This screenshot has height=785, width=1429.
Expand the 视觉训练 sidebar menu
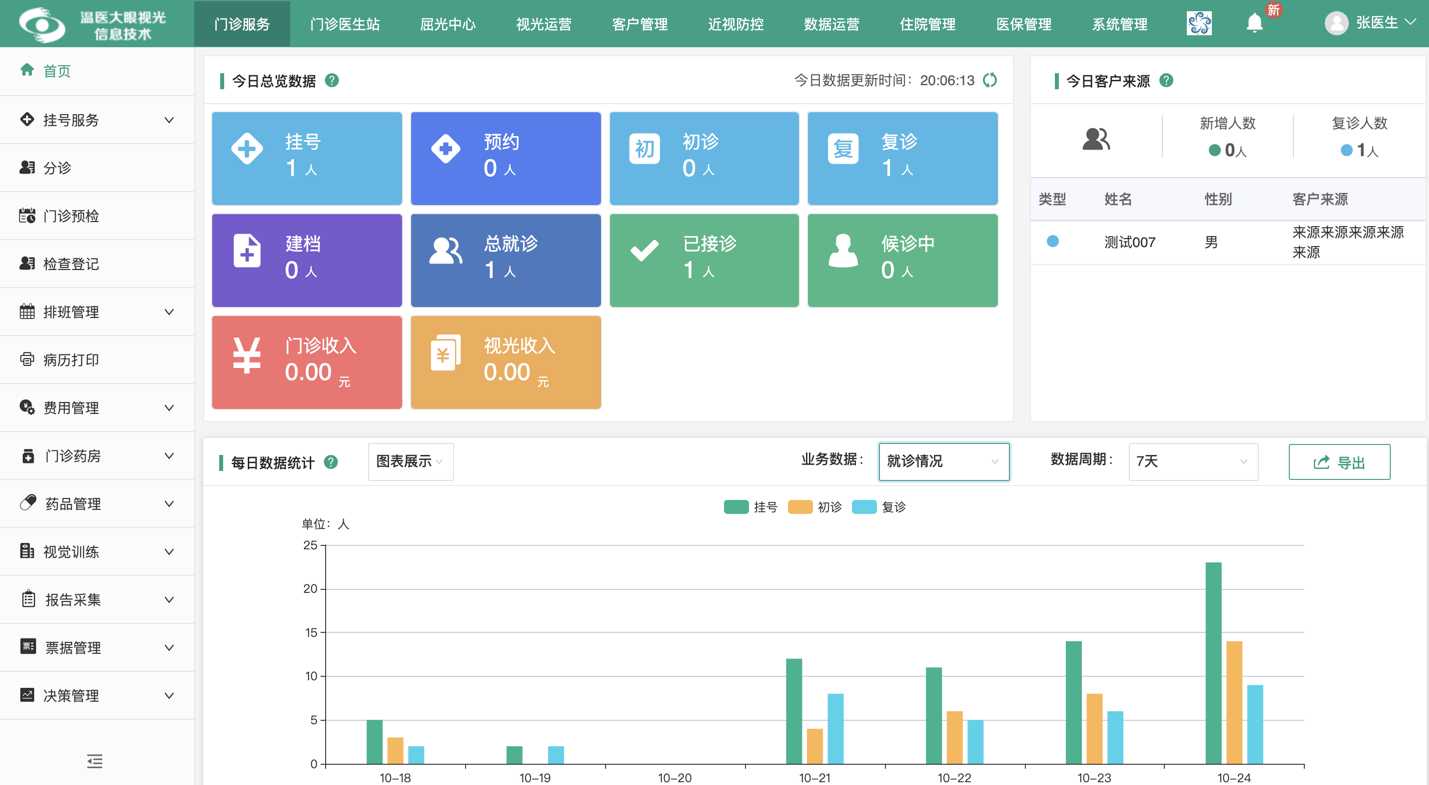tap(97, 551)
